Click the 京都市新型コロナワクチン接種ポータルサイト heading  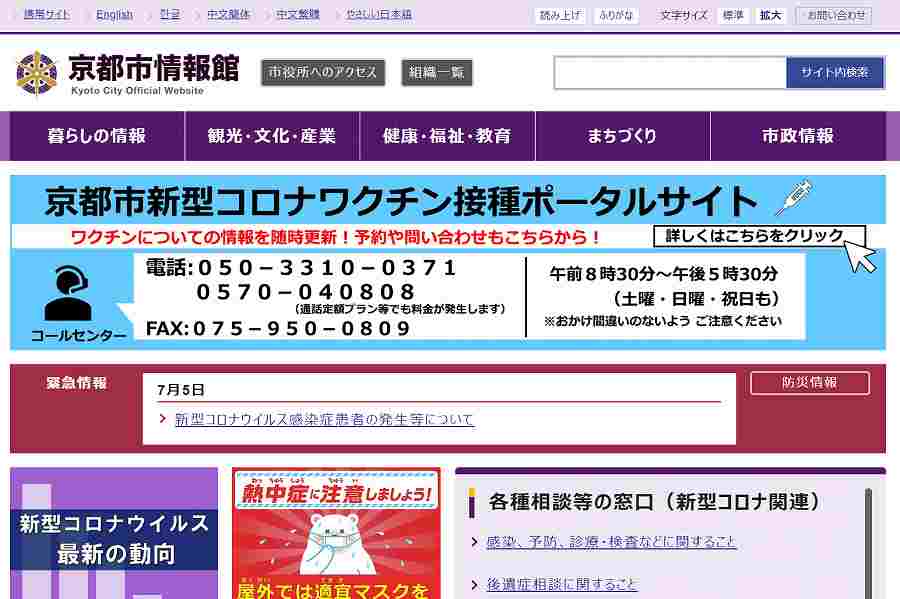(401, 201)
